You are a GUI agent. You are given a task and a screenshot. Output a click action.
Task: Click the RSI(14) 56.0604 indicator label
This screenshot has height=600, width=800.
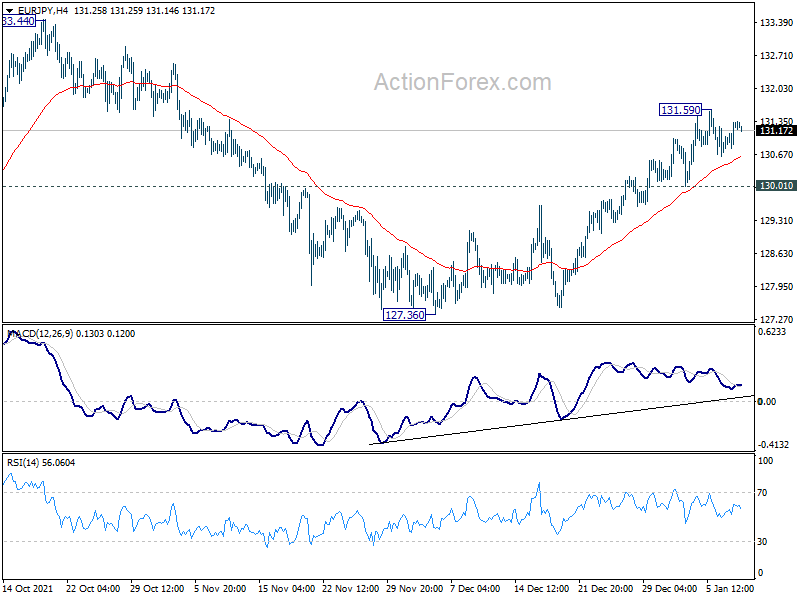[41, 463]
